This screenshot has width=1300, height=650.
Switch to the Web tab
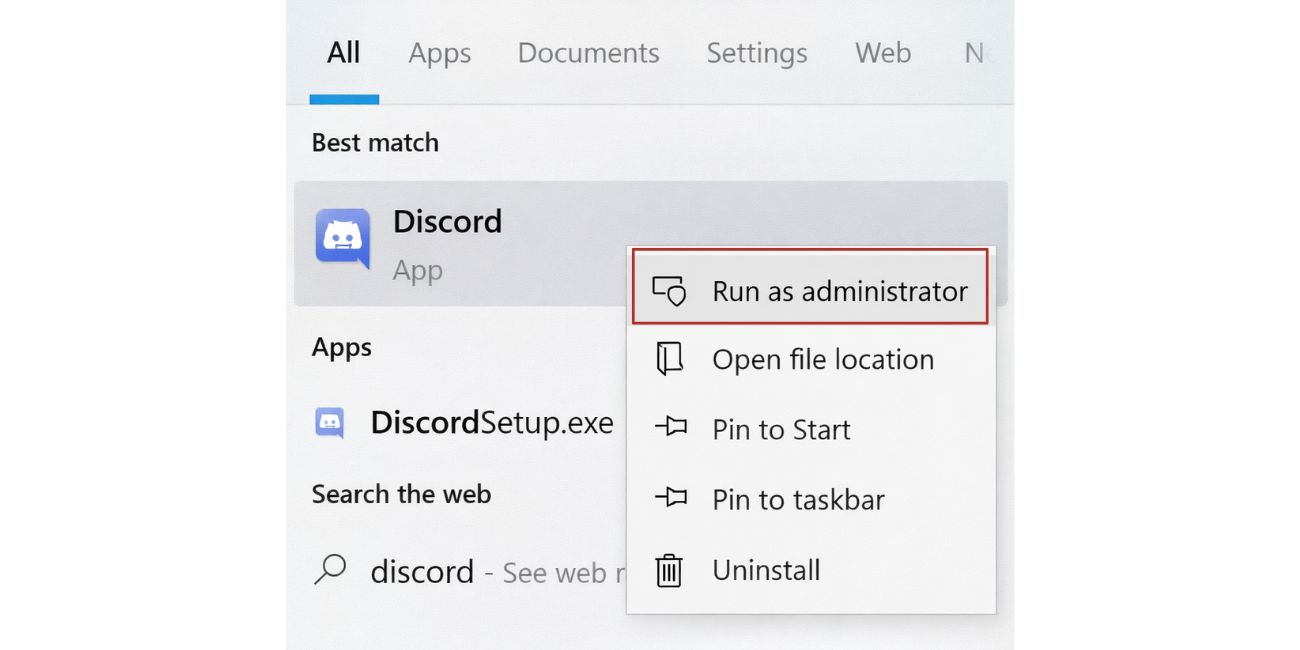coord(882,53)
